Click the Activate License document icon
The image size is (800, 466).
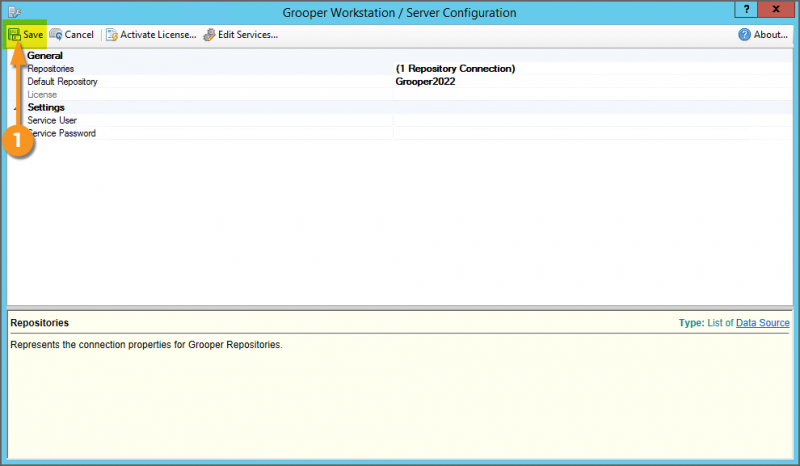tap(112, 35)
